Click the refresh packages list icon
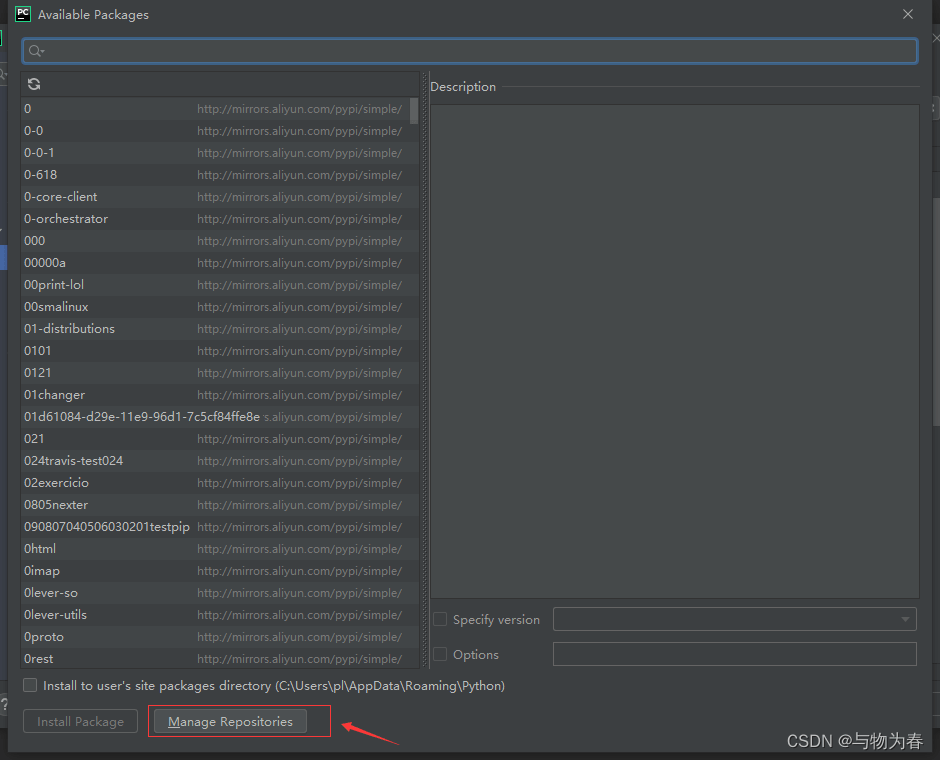The width and height of the screenshot is (940, 760). click(34, 84)
